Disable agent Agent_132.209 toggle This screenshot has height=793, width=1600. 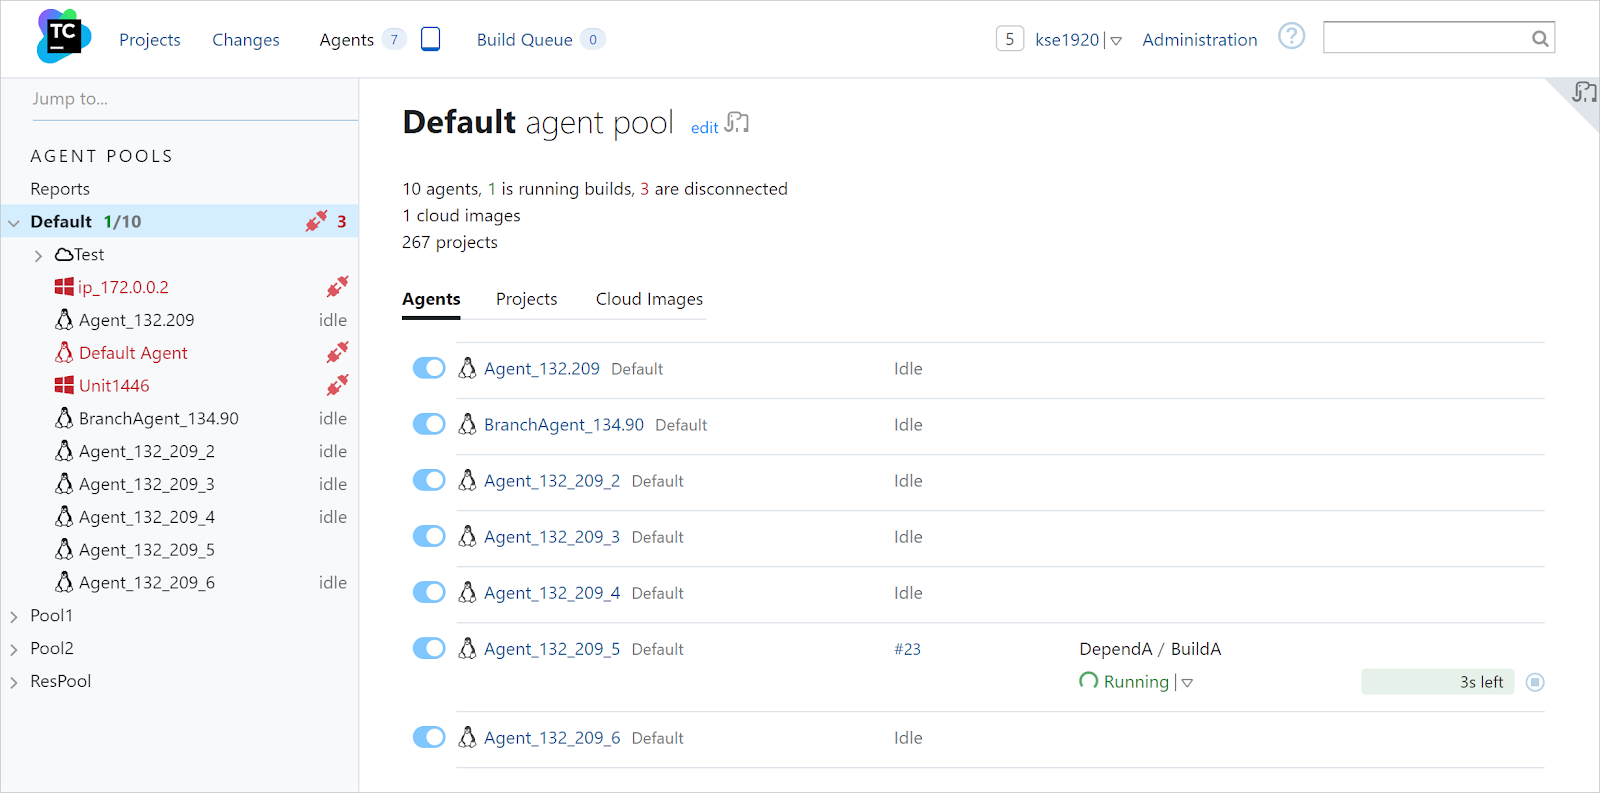tap(429, 368)
